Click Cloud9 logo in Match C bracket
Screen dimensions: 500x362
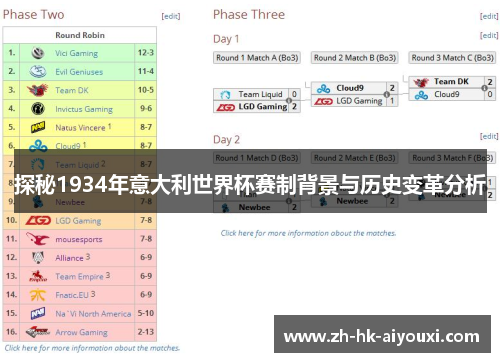point(421,95)
